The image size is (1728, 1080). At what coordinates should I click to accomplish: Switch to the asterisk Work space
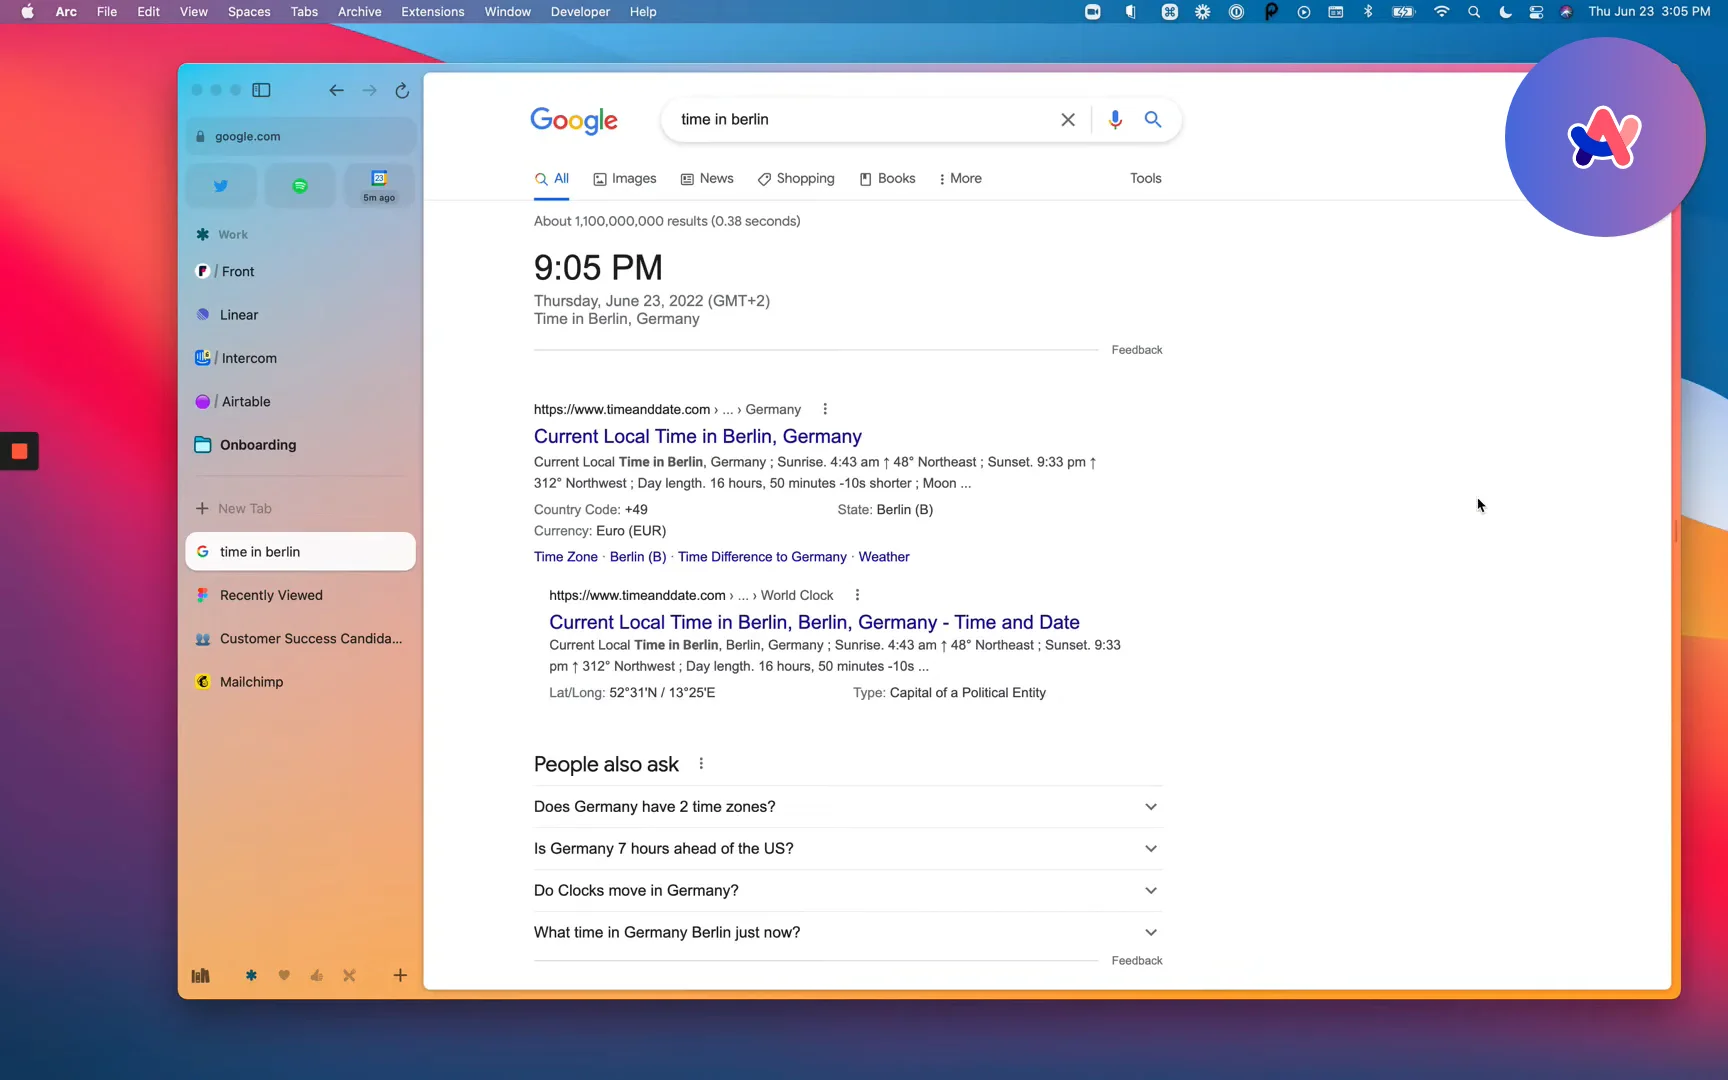pyautogui.click(x=251, y=975)
